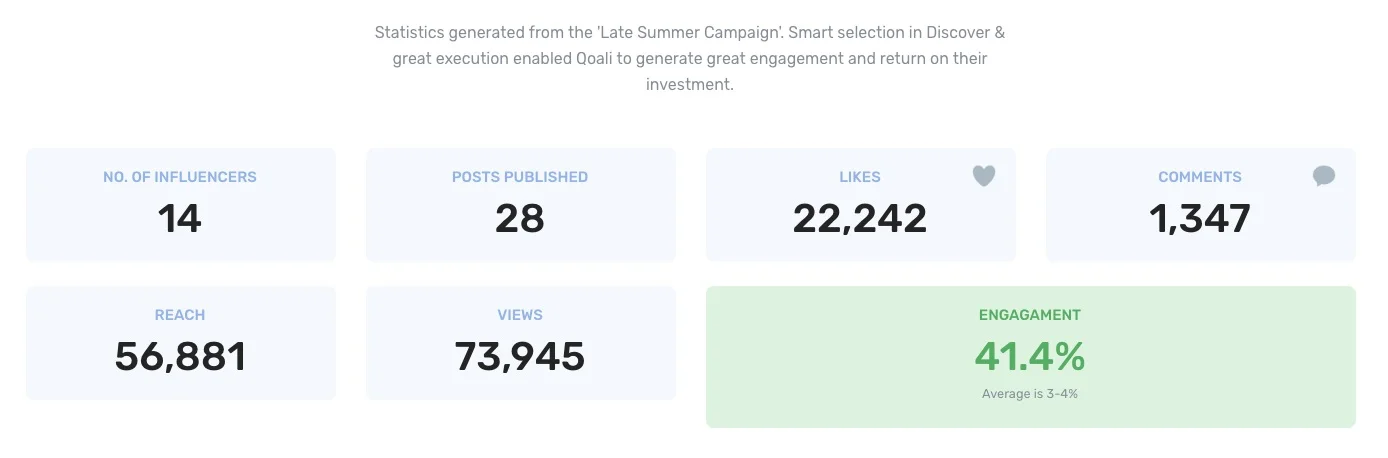Select the No. of Influencers card
1388x458 pixels.
181,205
